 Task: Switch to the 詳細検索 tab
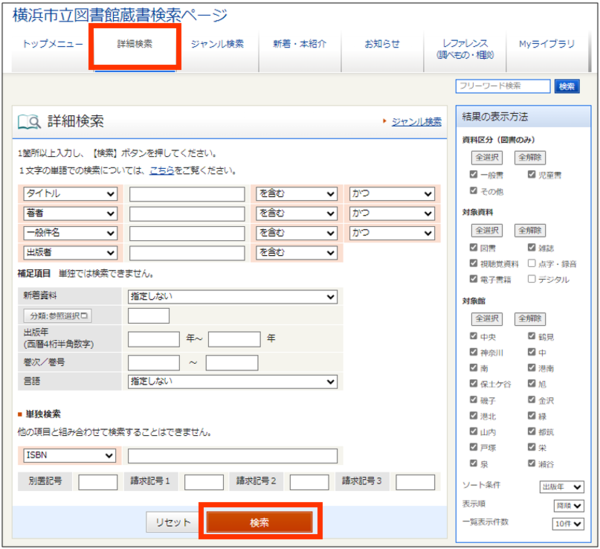click(135, 45)
